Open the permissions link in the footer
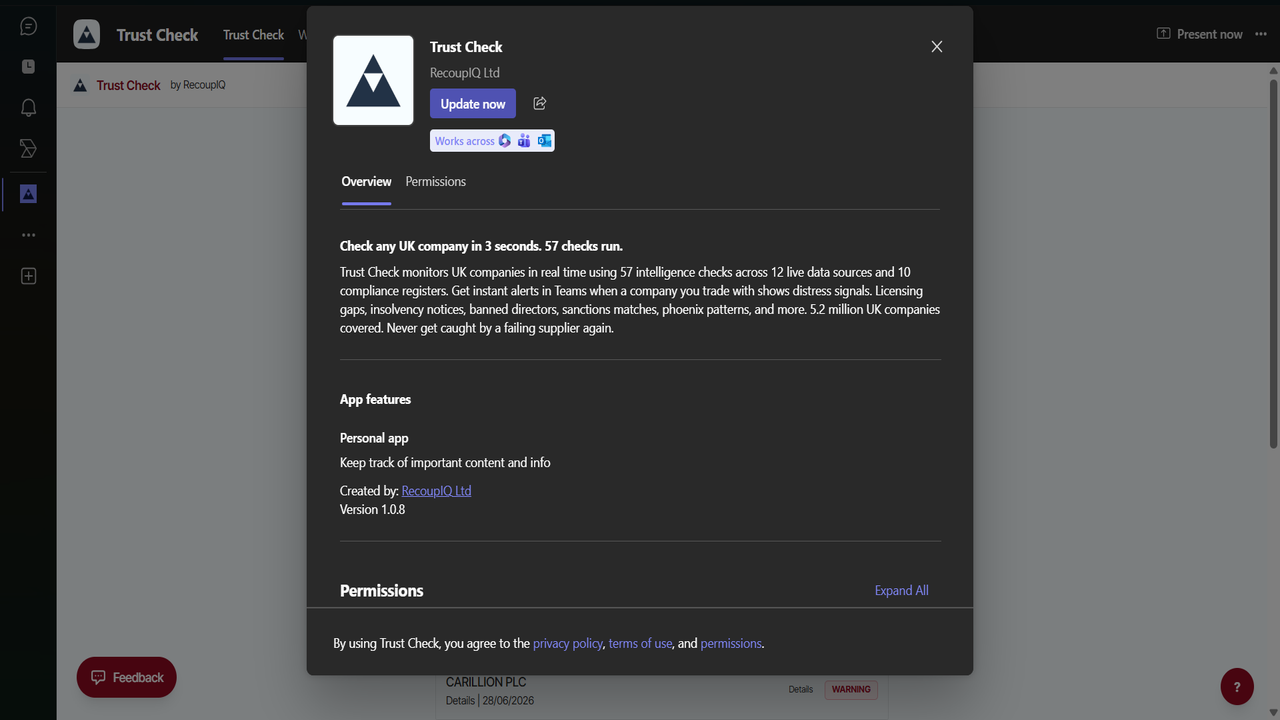1280x720 pixels. point(731,644)
